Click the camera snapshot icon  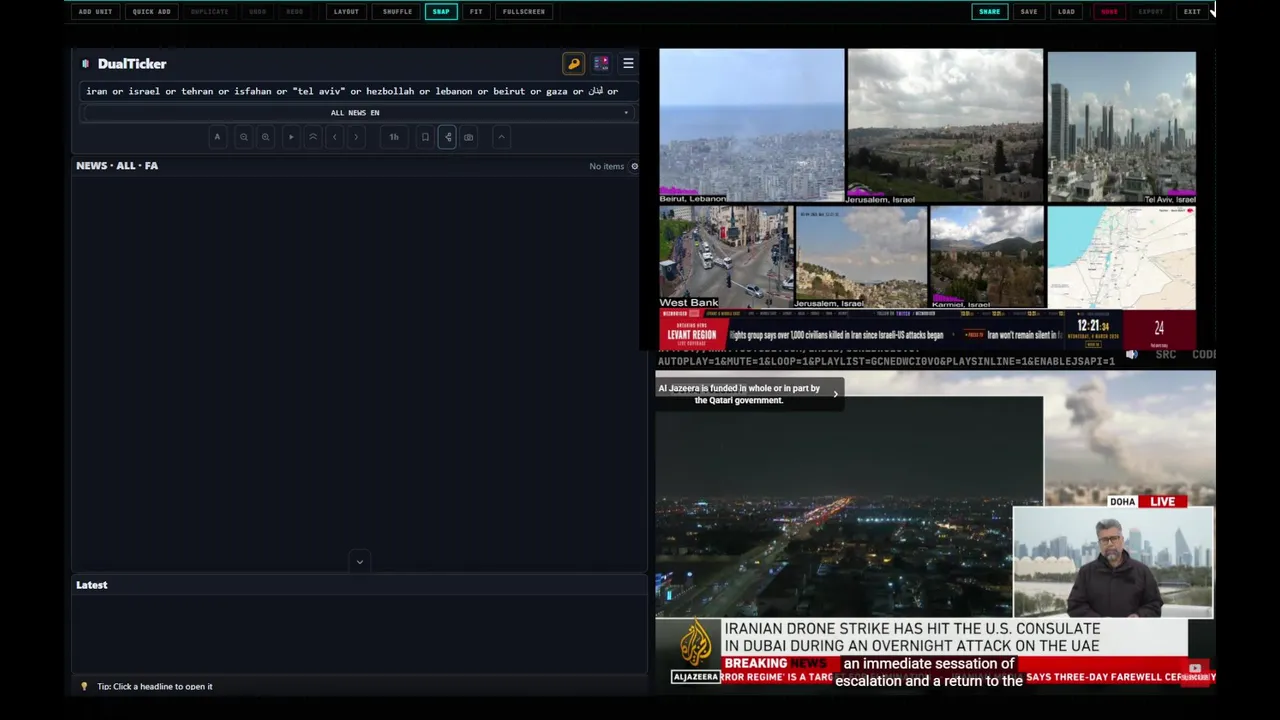click(x=468, y=137)
